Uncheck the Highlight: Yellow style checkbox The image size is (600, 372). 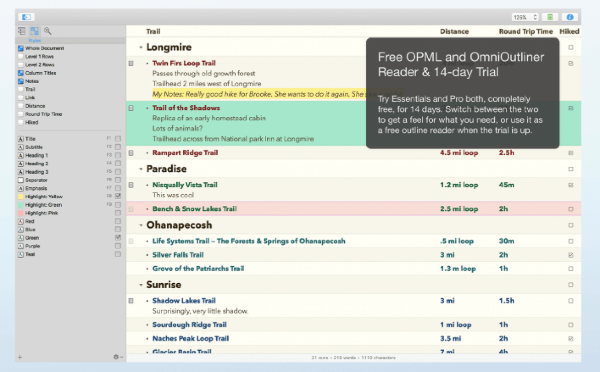coord(118,196)
